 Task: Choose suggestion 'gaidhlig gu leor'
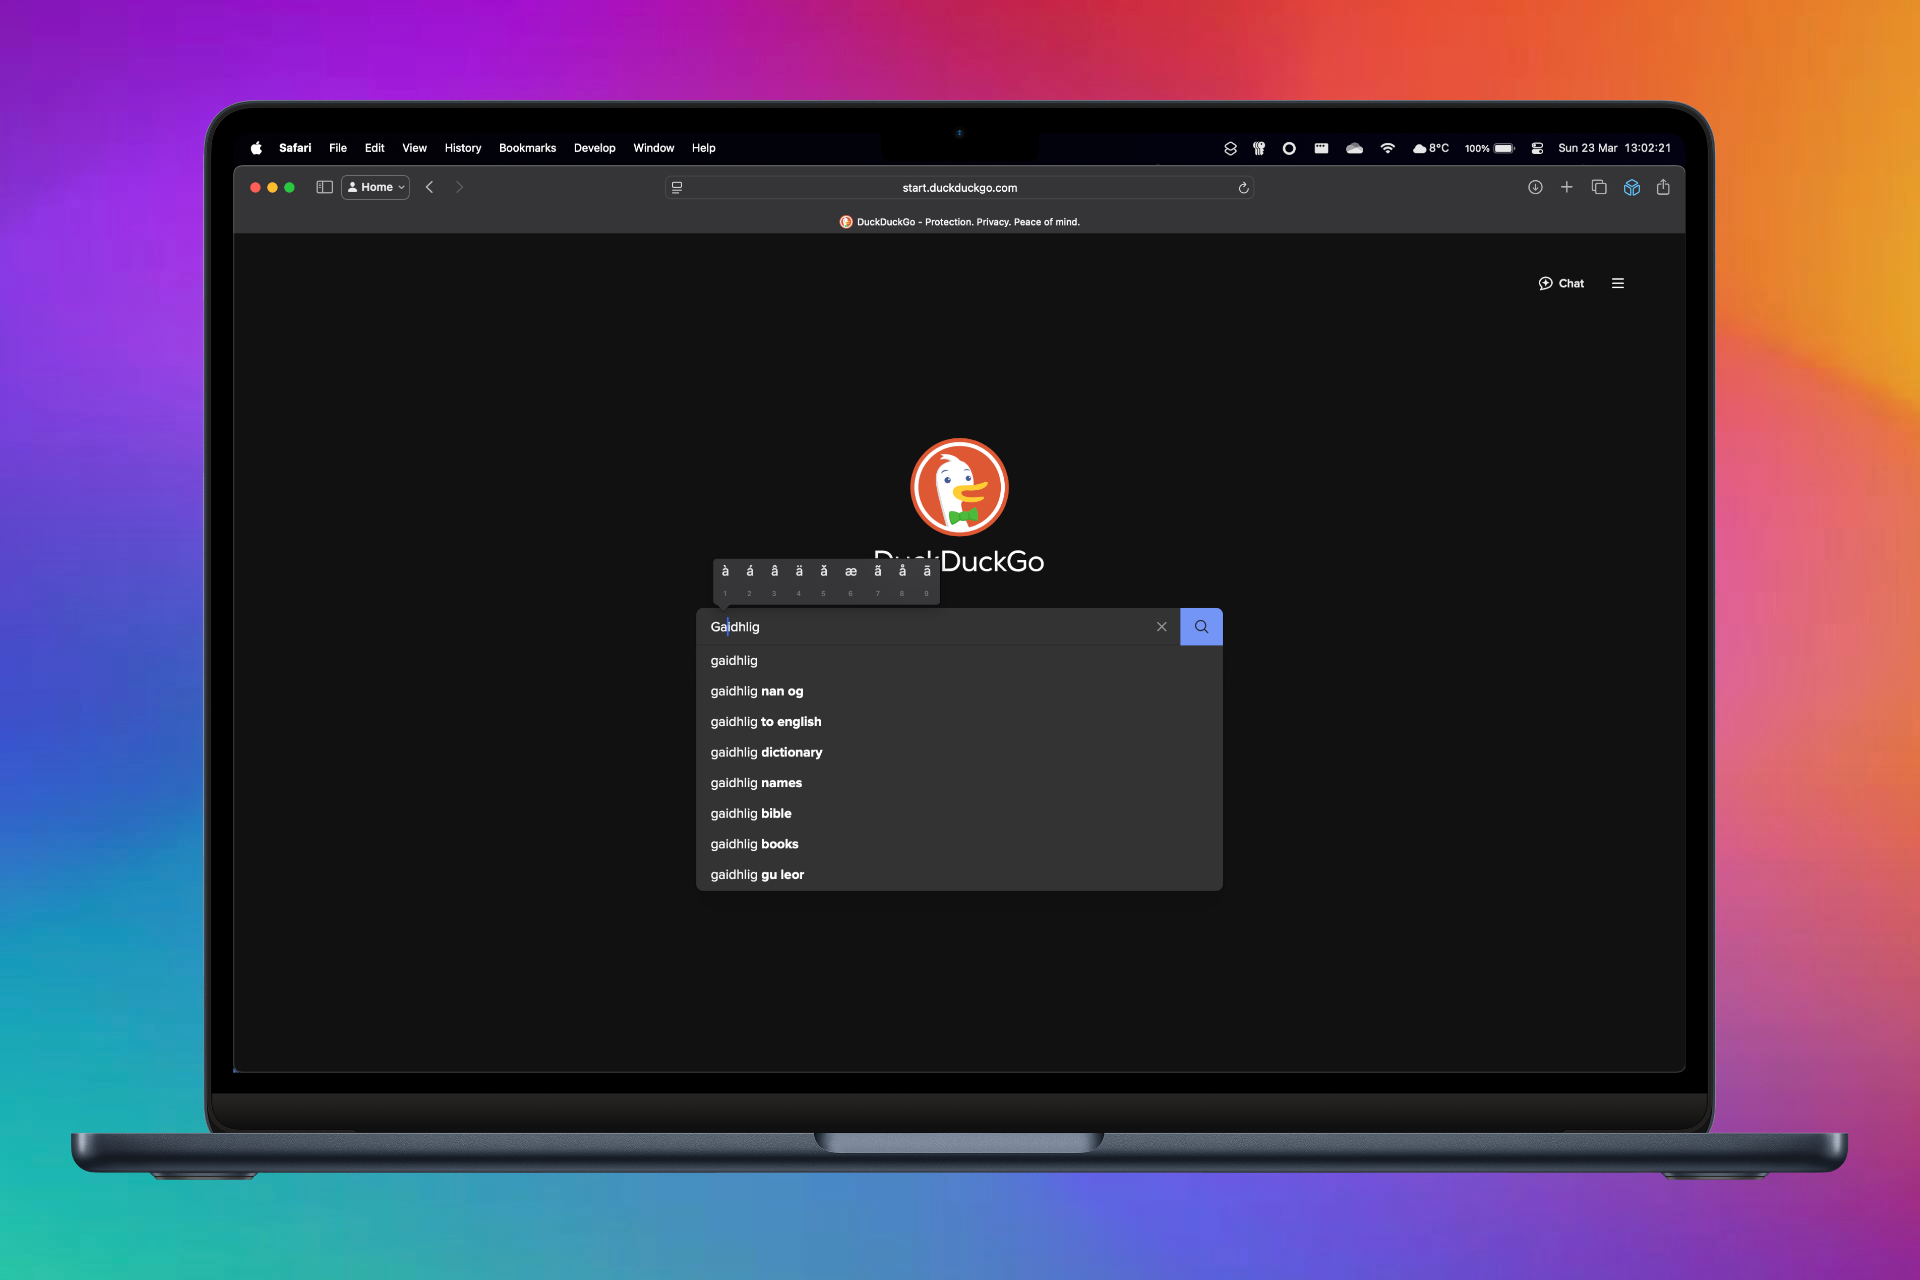[x=959, y=875]
